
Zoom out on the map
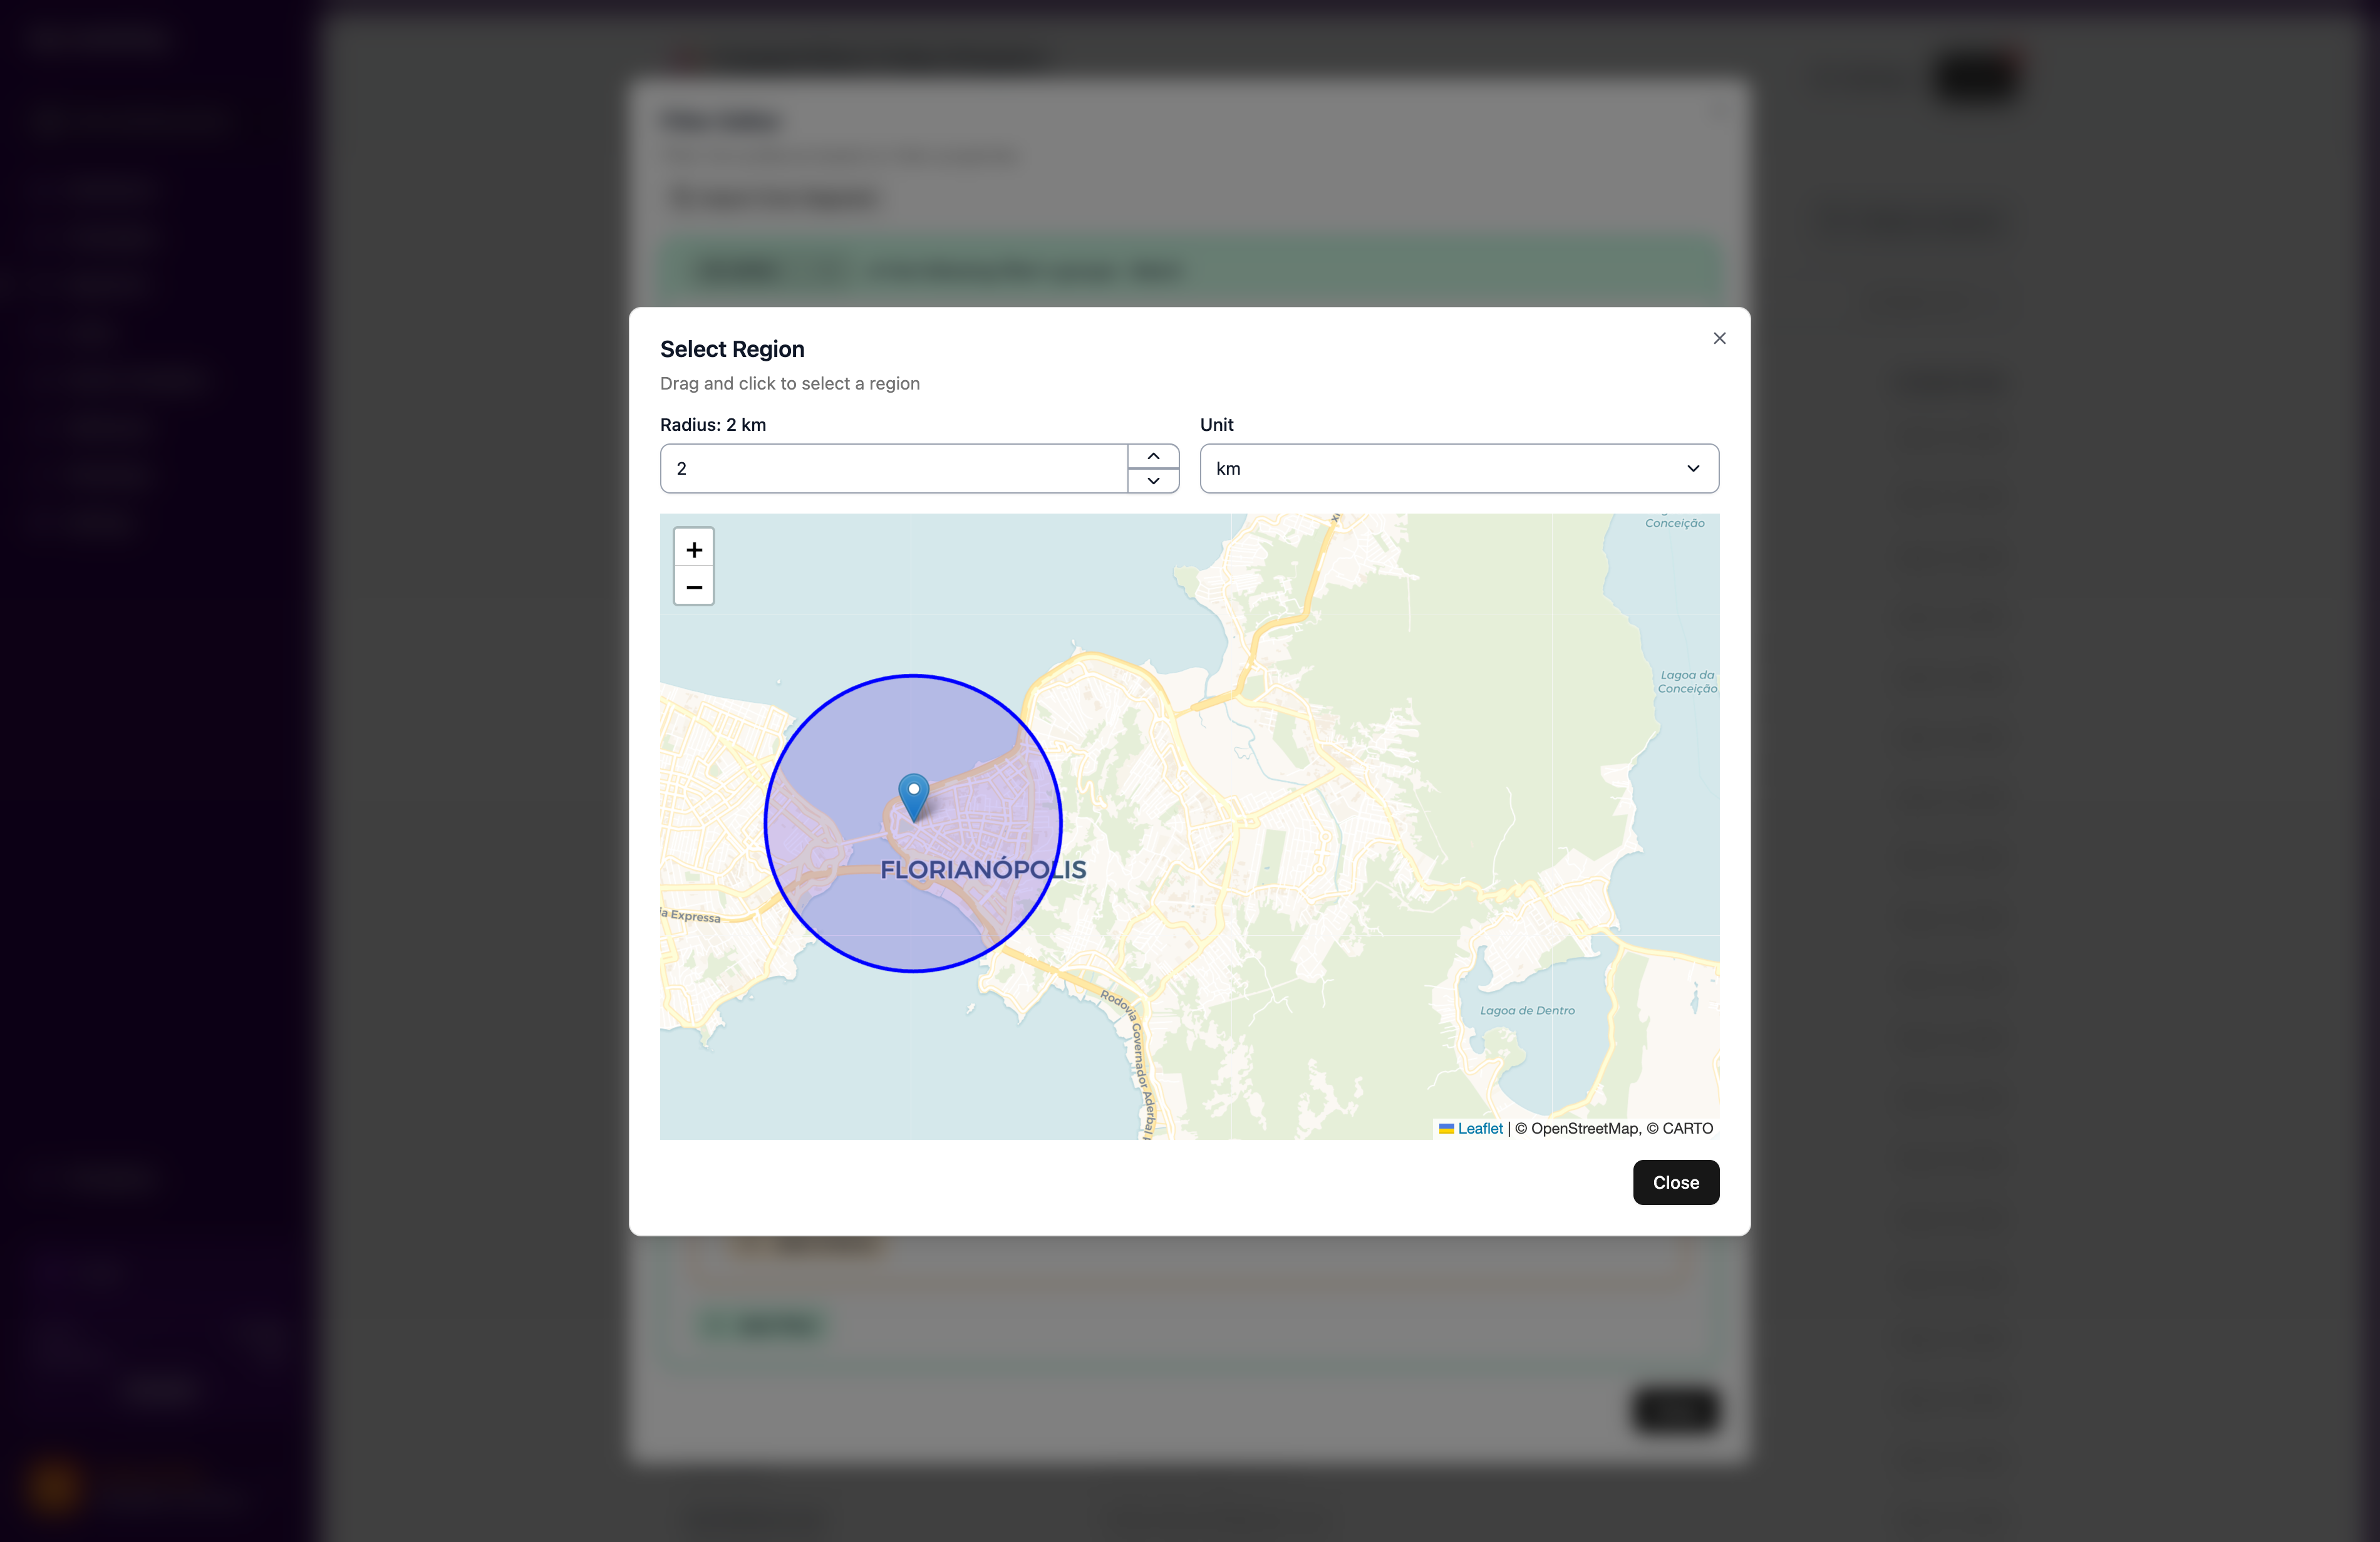pos(694,586)
